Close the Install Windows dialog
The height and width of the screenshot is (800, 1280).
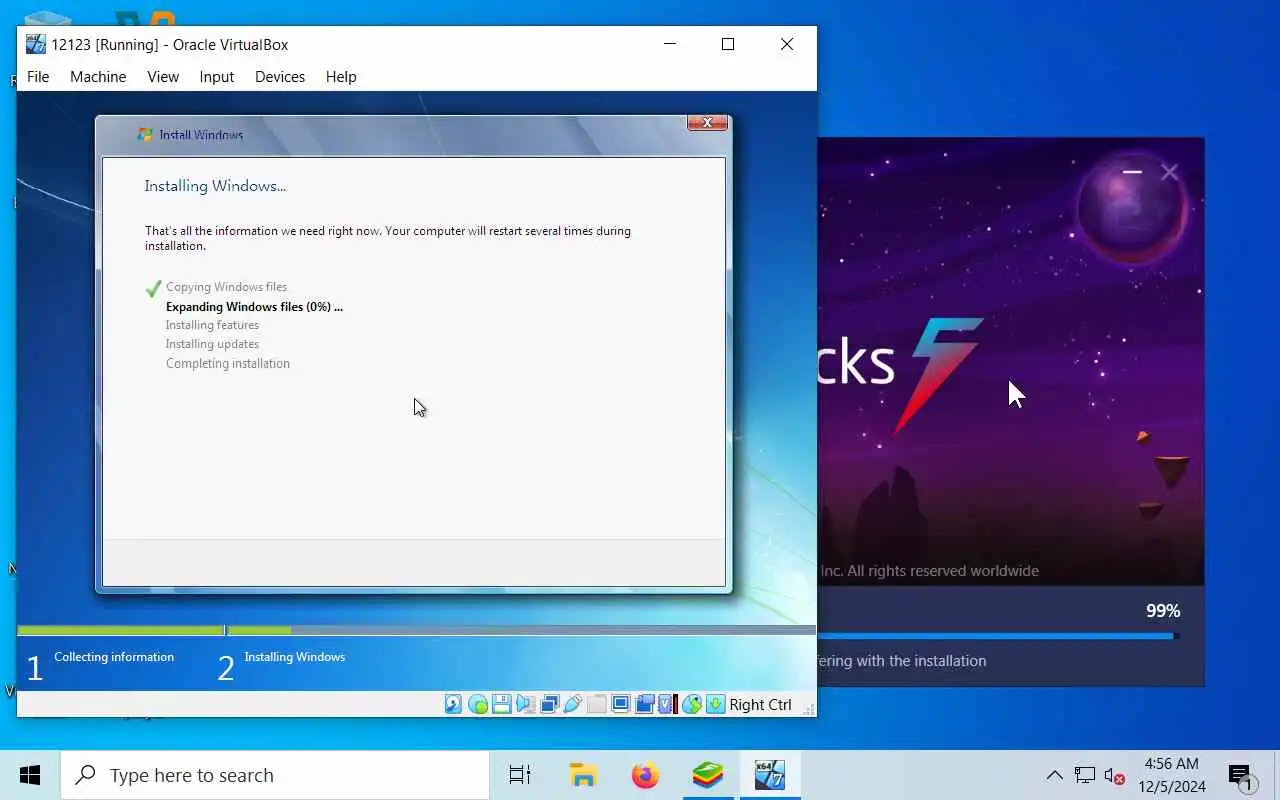click(x=707, y=123)
